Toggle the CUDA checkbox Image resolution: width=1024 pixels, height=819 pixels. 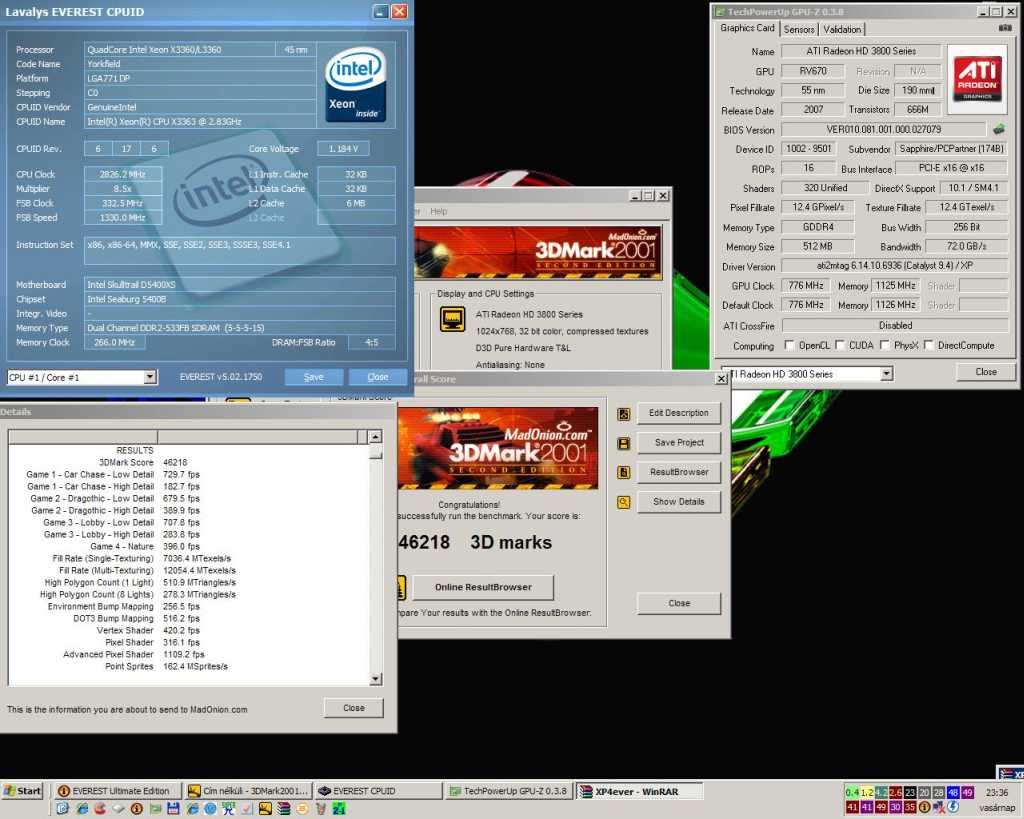(x=841, y=346)
